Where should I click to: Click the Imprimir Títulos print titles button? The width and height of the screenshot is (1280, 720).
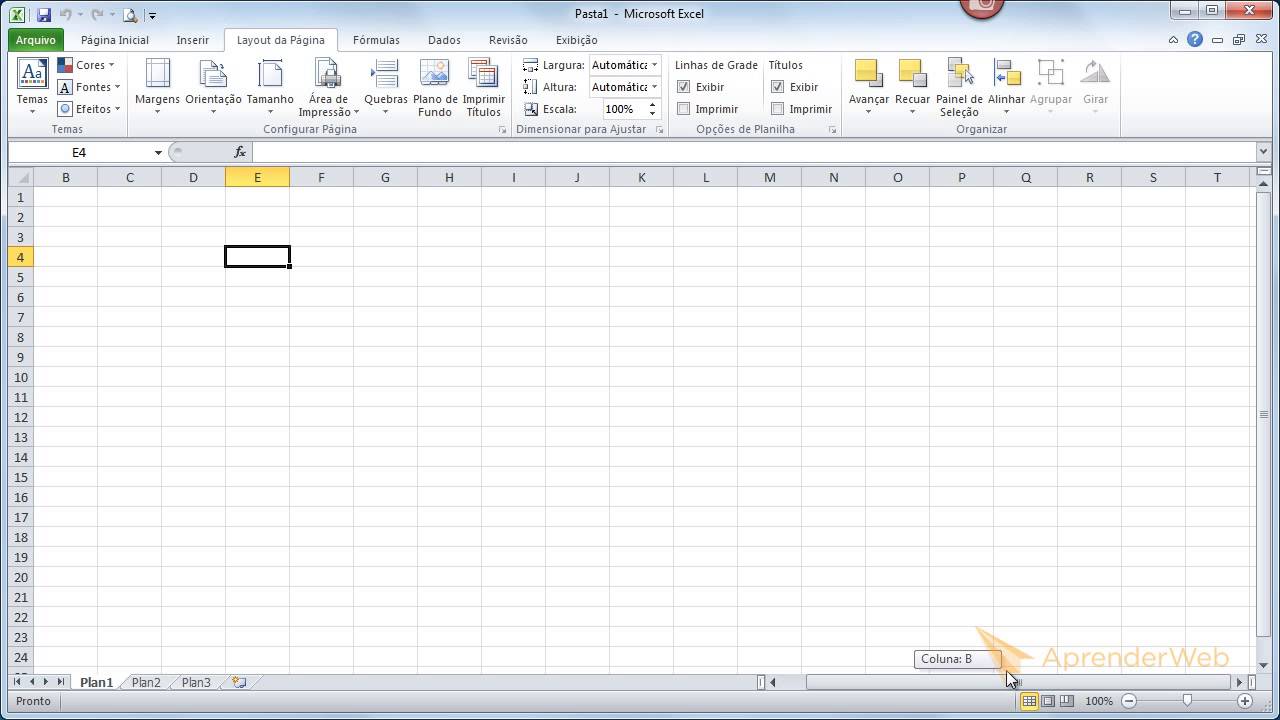tap(484, 85)
